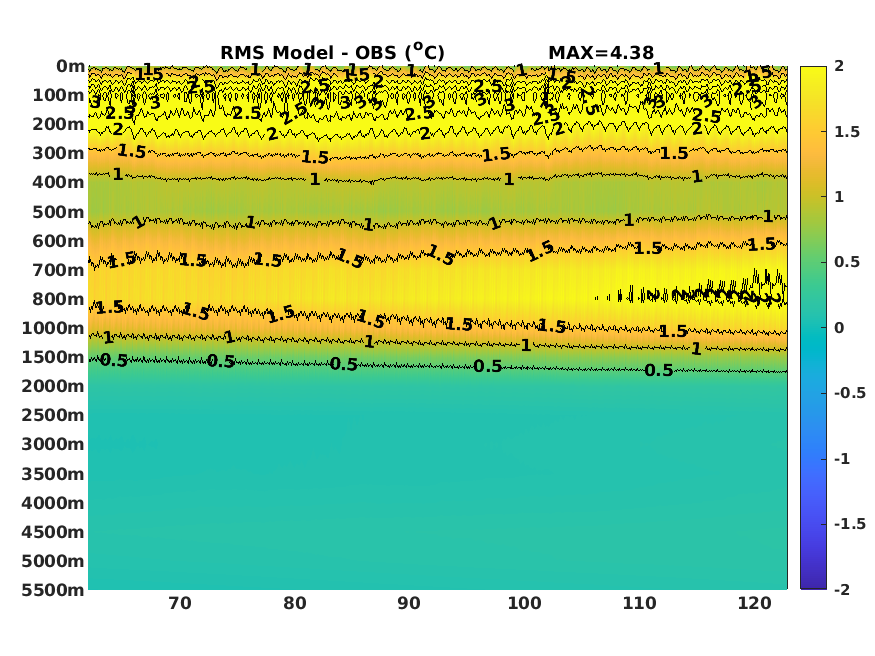The height and width of the screenshot is (656, 875).
Task: Click the colorbar tick label "-2" at bottom
Action: tap(842, 590)
